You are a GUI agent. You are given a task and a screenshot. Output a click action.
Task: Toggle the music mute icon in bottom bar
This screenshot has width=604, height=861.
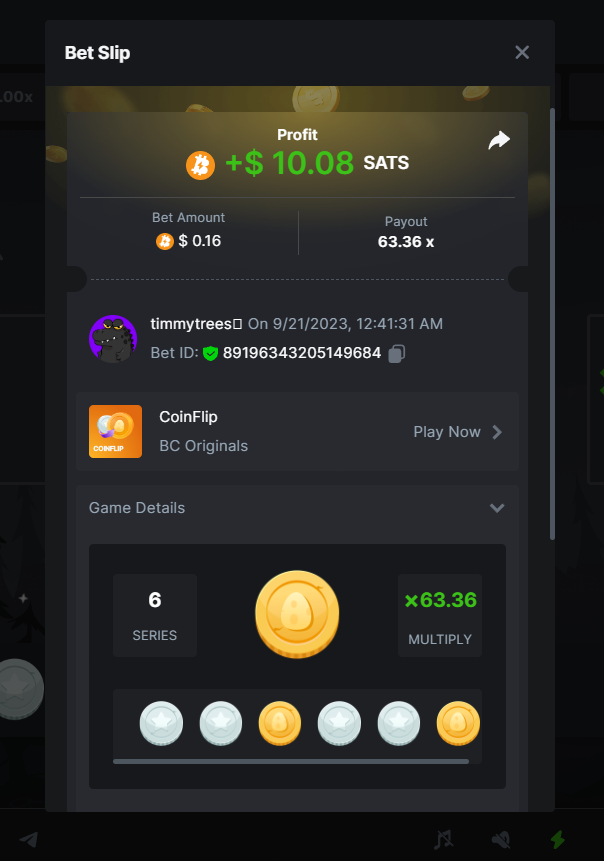(x=444, y=839)
